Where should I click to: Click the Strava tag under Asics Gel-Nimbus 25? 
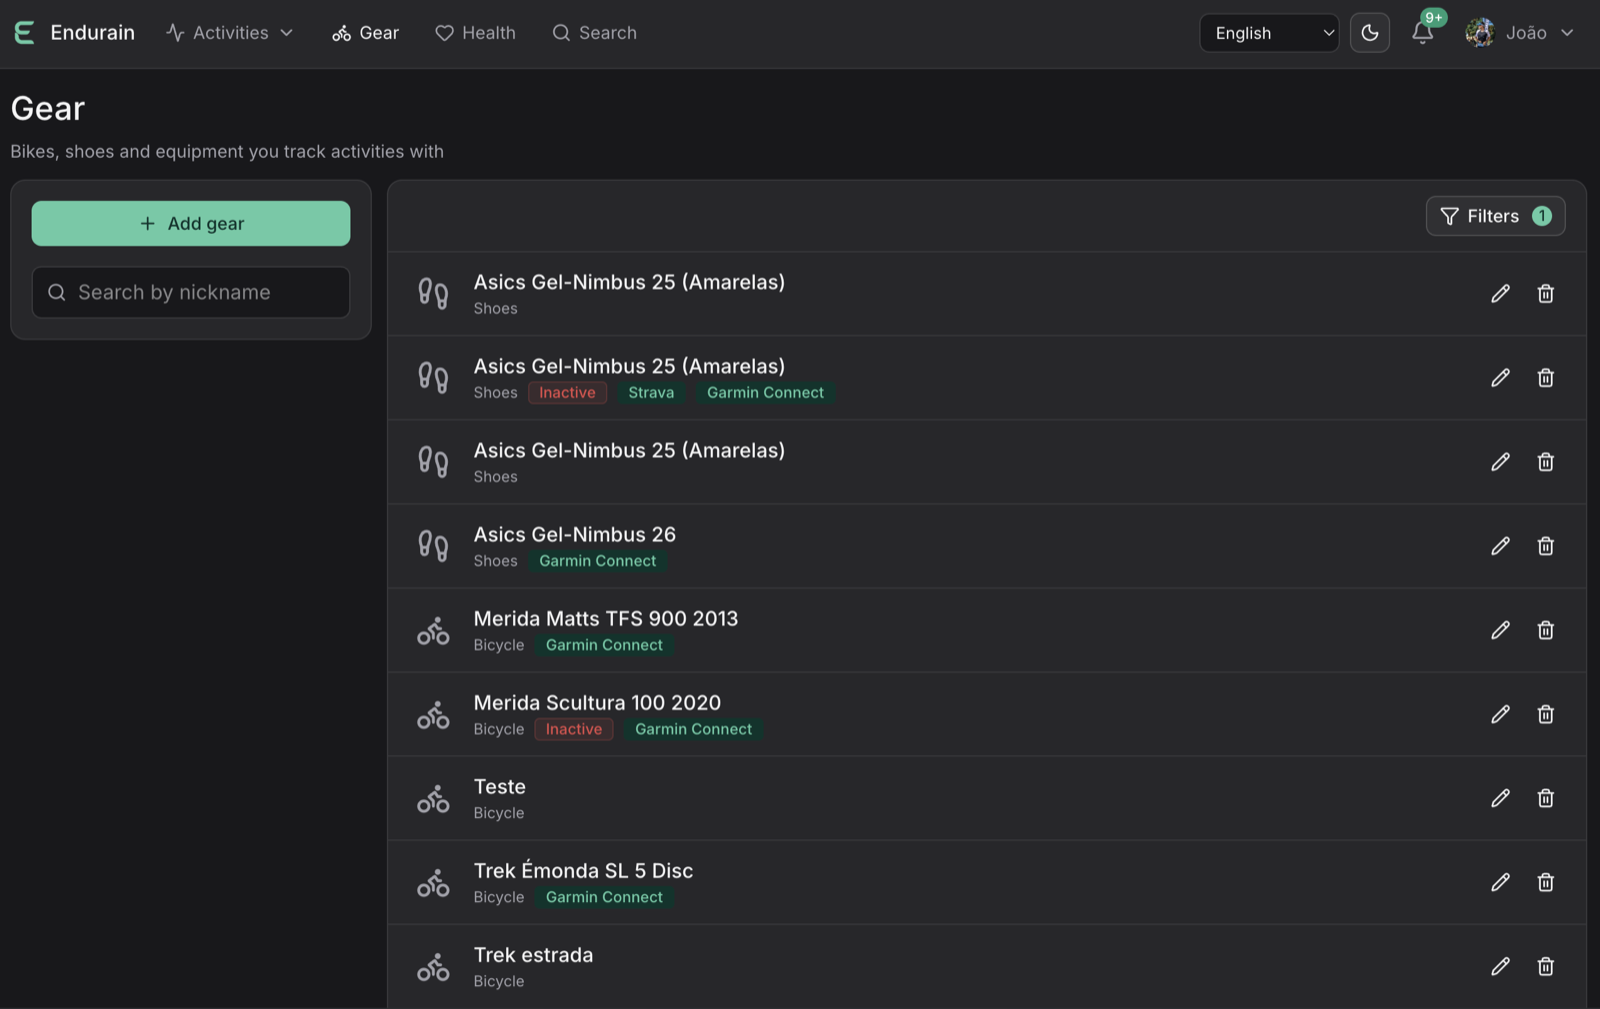(x=651, y=393)
